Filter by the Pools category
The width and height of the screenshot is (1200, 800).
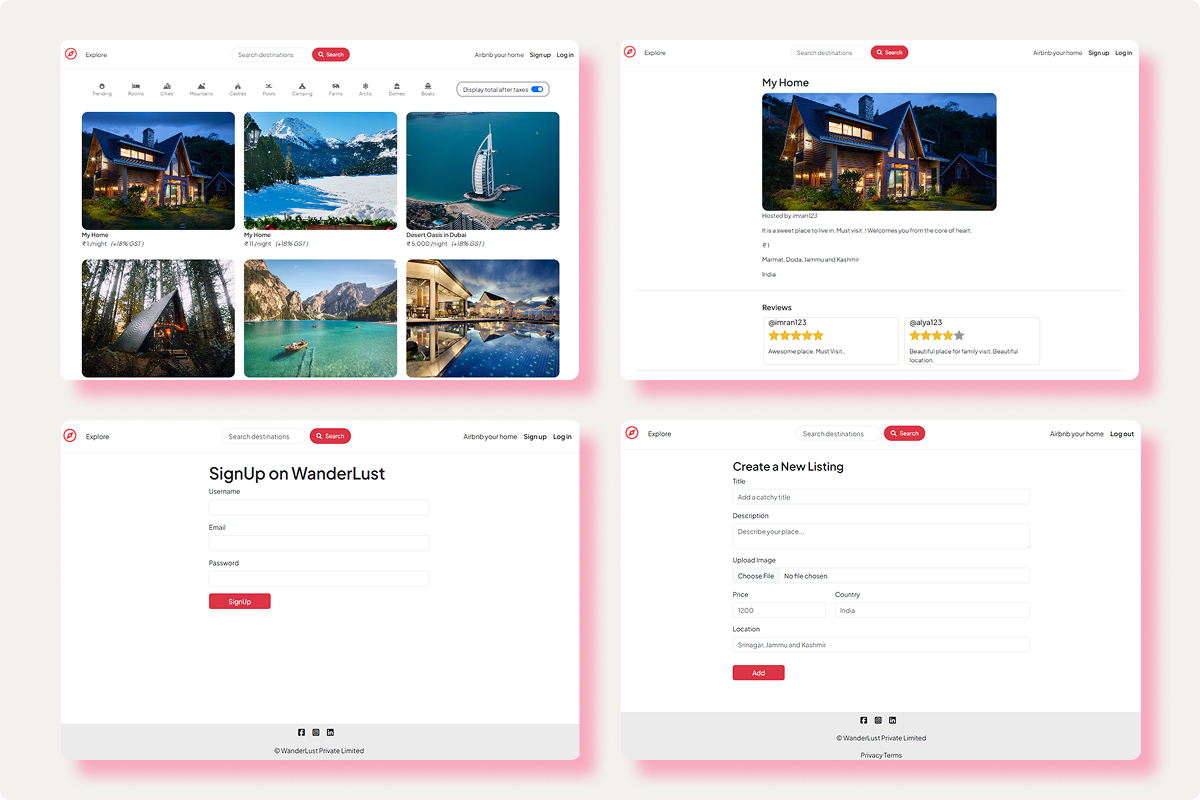(269, 87)
